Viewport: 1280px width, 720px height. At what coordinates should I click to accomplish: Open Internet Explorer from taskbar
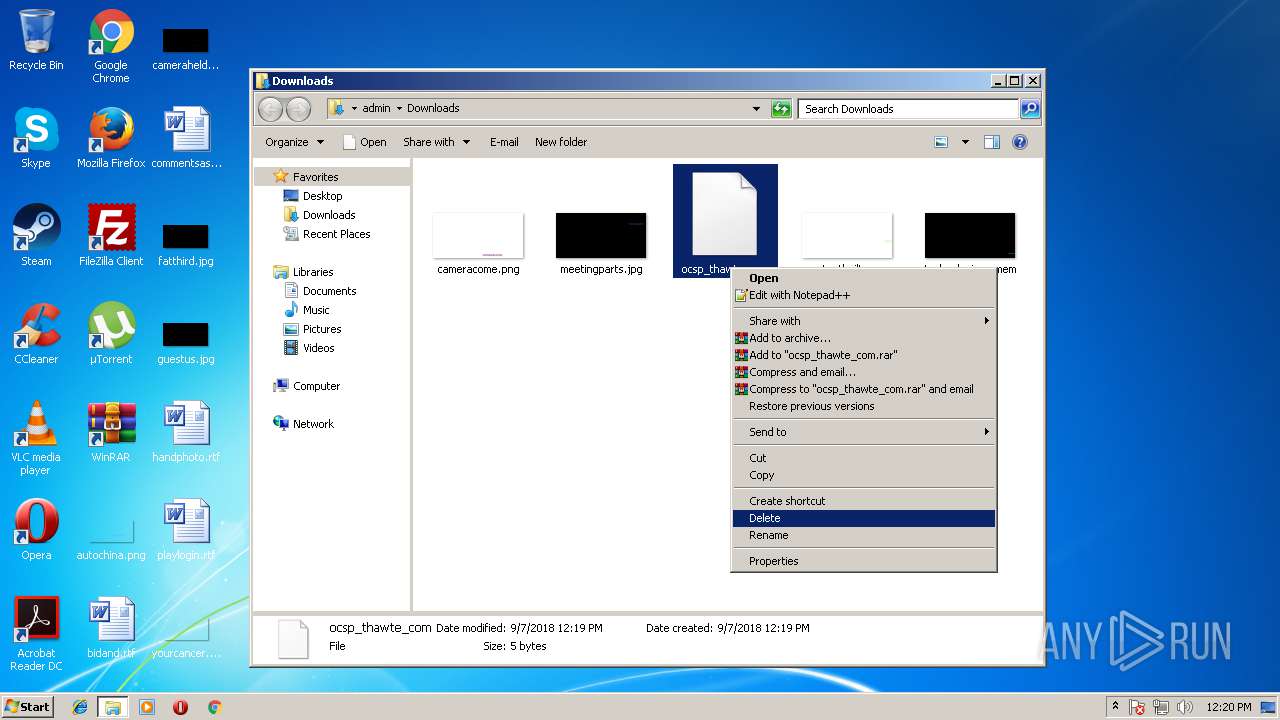(80, 707)
